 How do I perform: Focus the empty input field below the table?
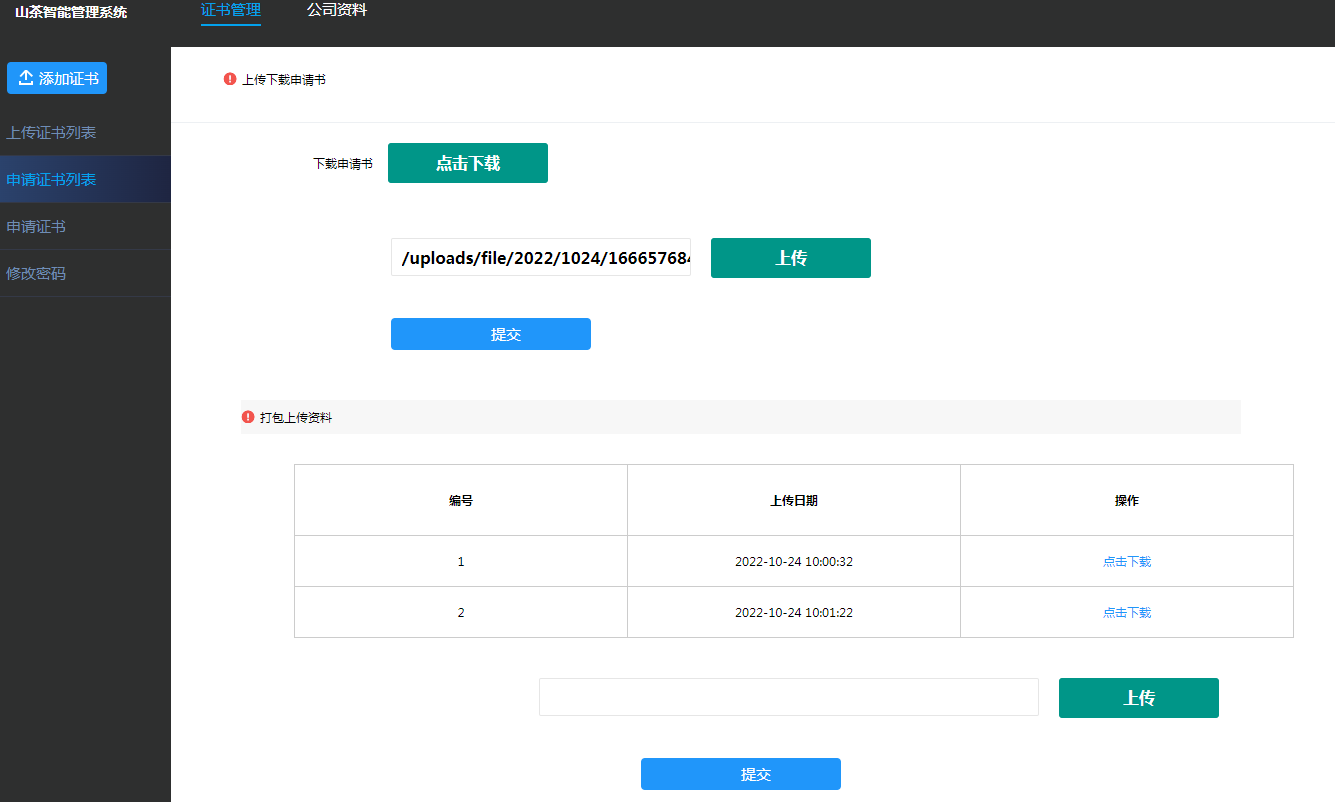(x=788, y=697)
